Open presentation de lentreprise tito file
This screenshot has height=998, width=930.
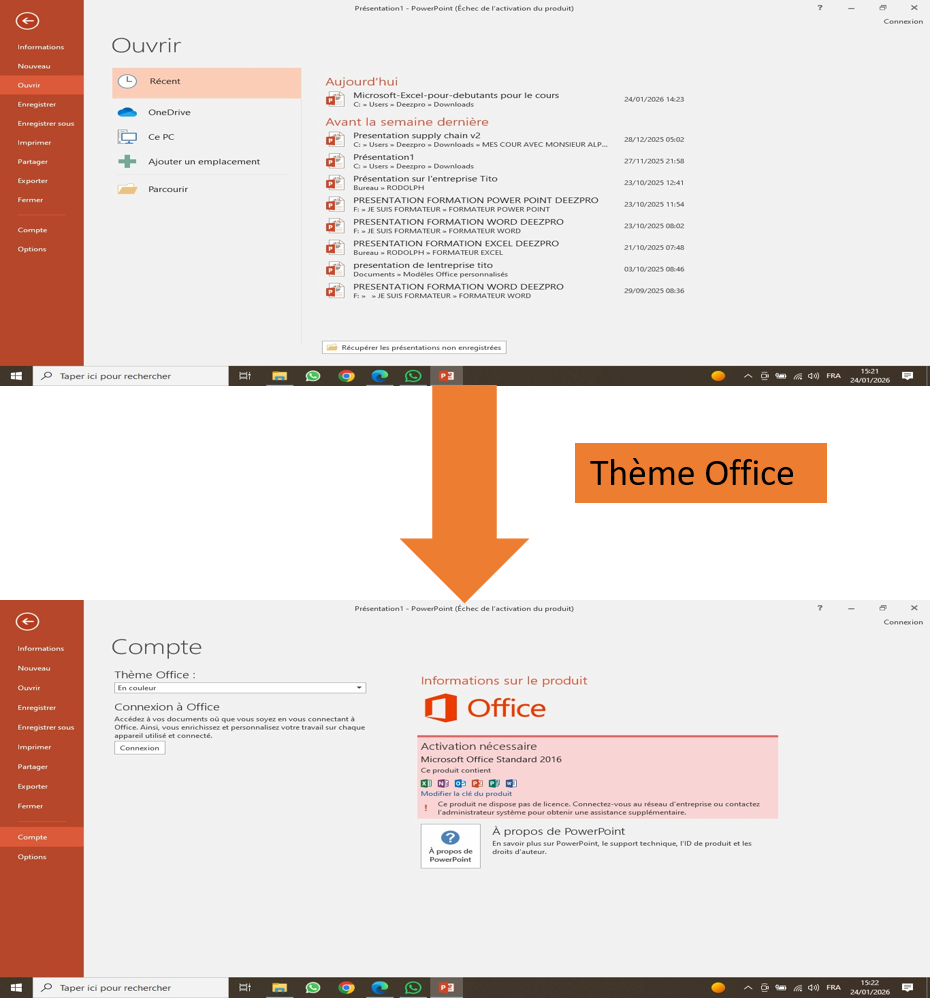pyautogui.click(x=422, y=265)
